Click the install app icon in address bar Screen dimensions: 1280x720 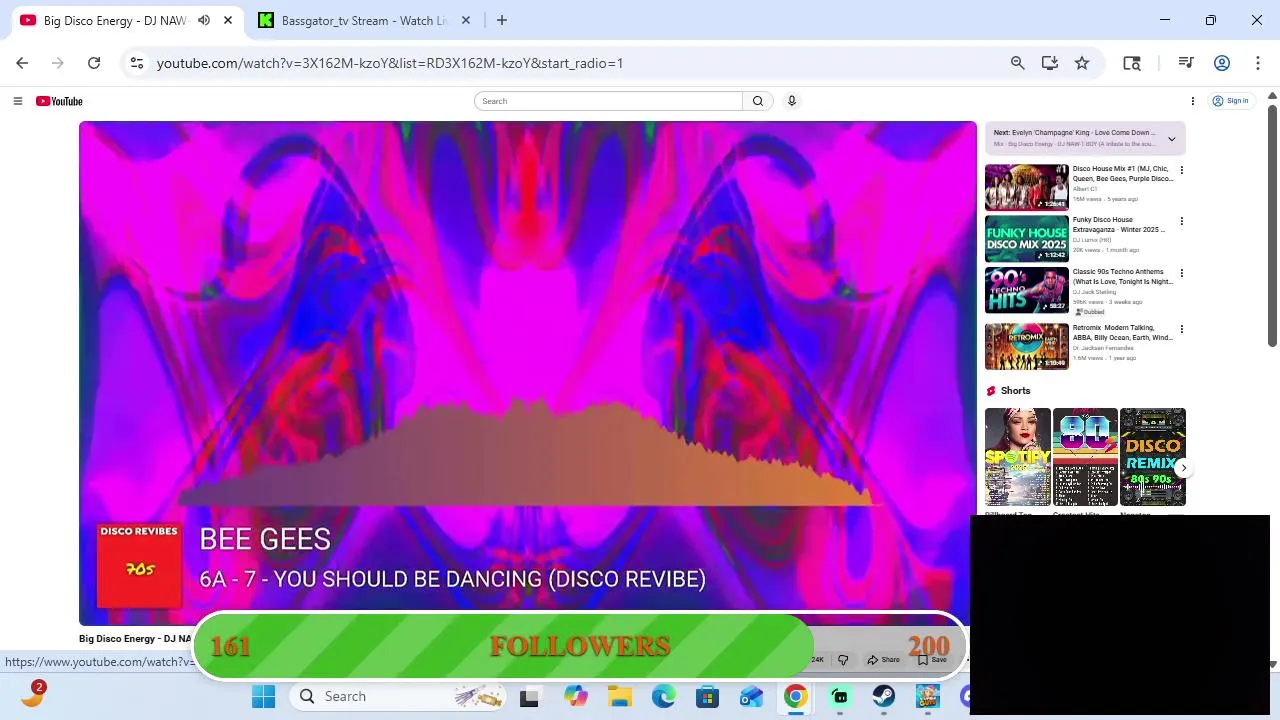tap(1049, 63)
